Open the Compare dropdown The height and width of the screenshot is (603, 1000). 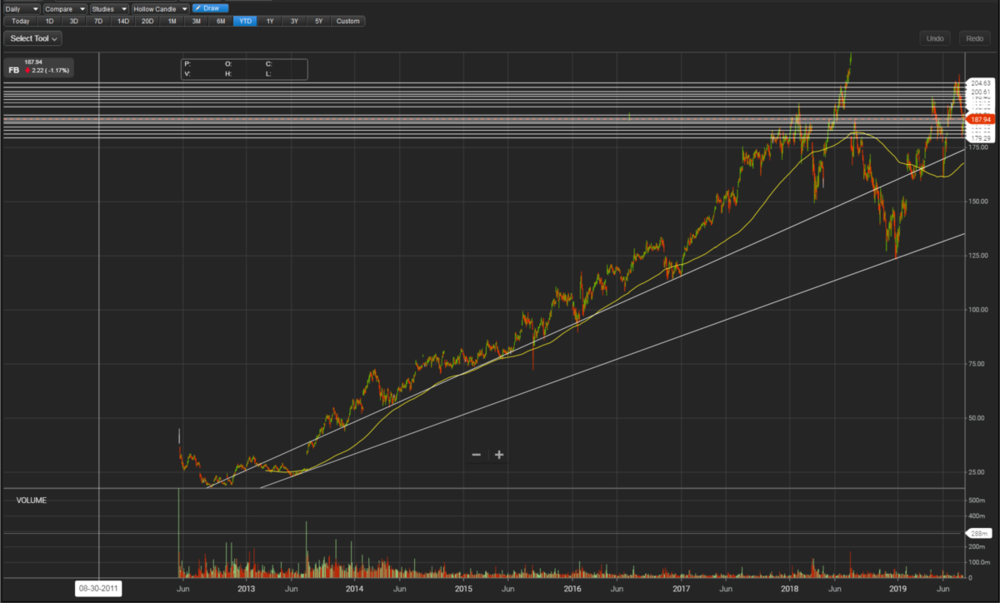64,8
